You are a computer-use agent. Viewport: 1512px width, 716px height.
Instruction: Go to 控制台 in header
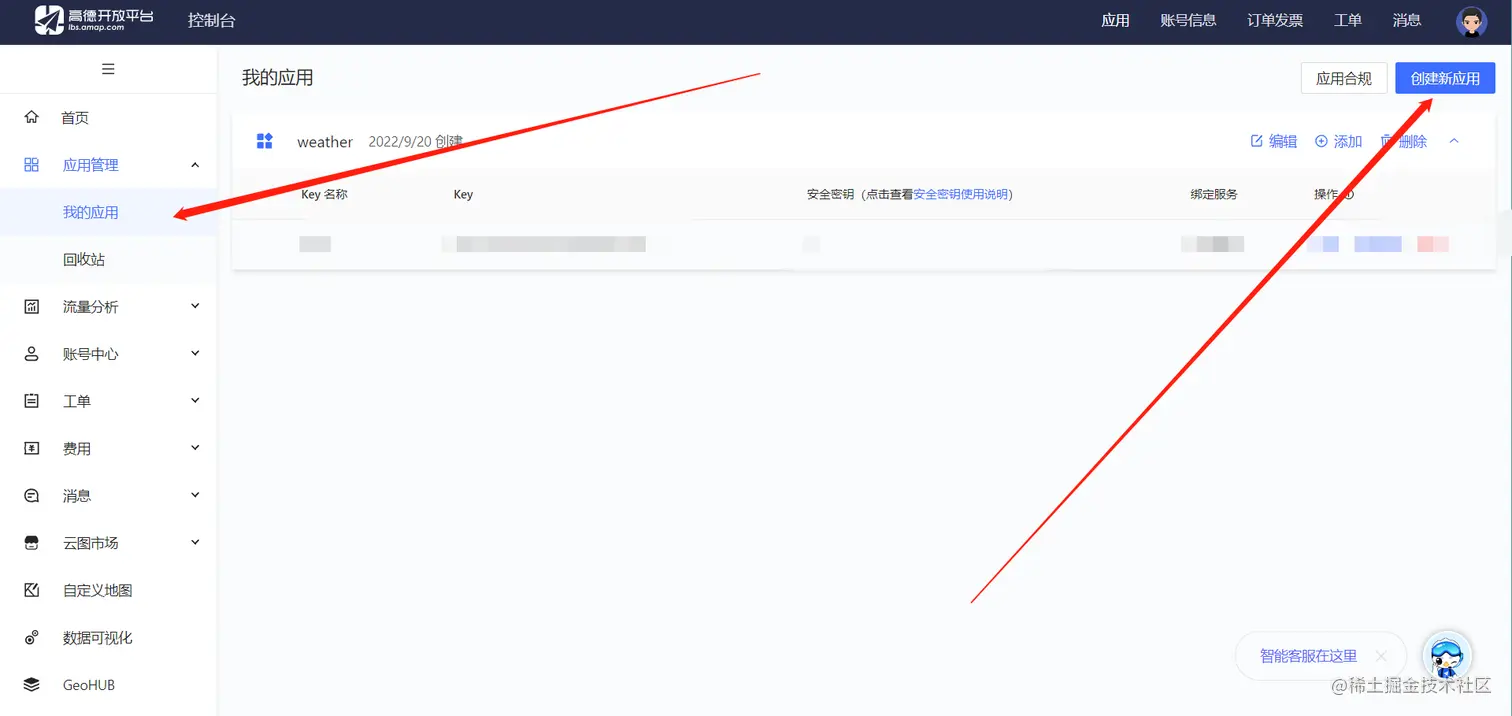(x=212, y=20)
